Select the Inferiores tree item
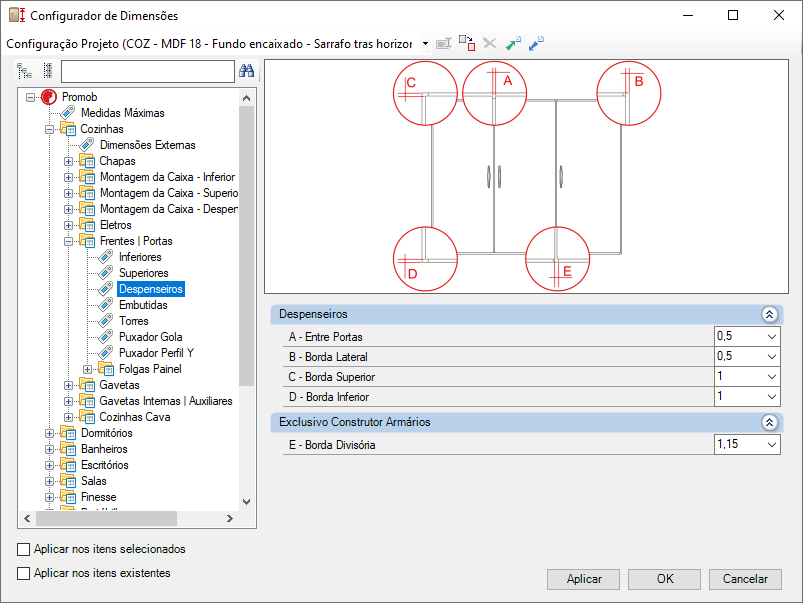Image resolution: width=803 pixels, height=603 pixels. 140,257
